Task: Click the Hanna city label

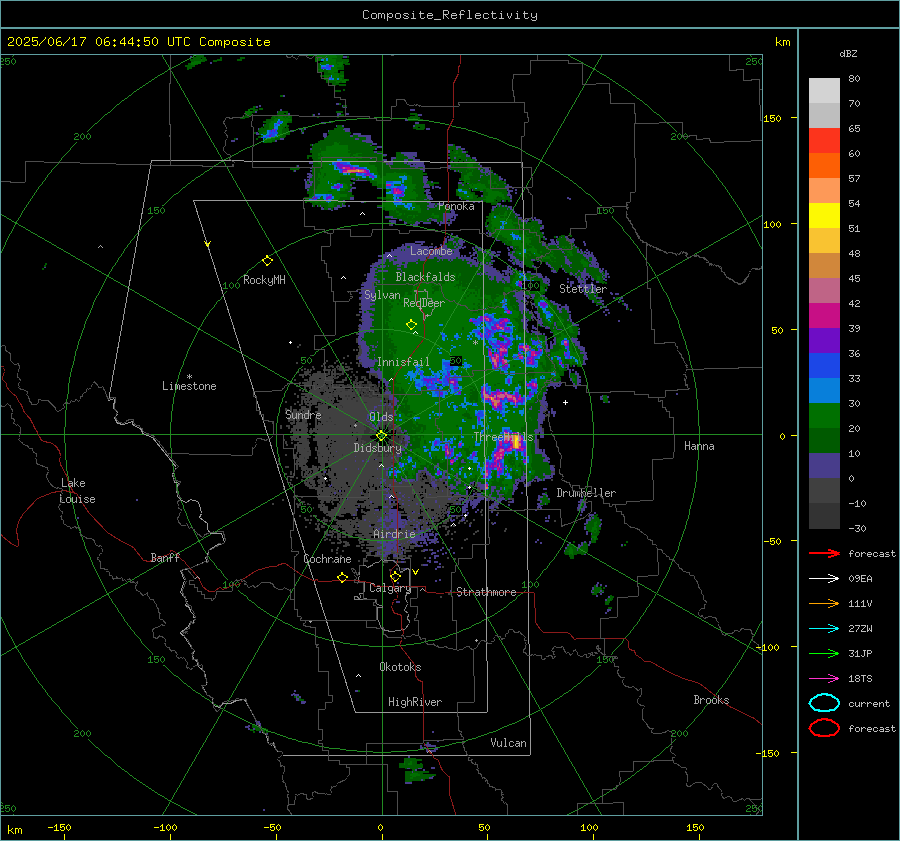Action: pyautogui.click(x=699, y=446)
